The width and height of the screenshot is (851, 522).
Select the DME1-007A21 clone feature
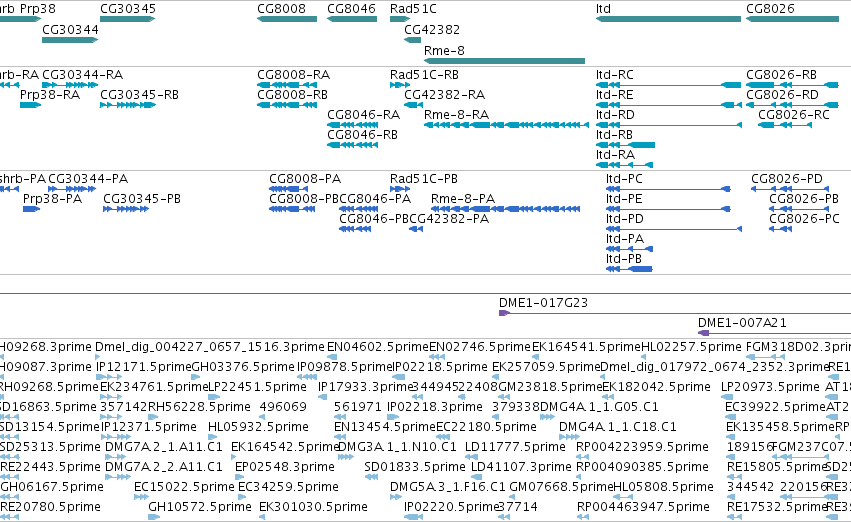coord(774,333)
